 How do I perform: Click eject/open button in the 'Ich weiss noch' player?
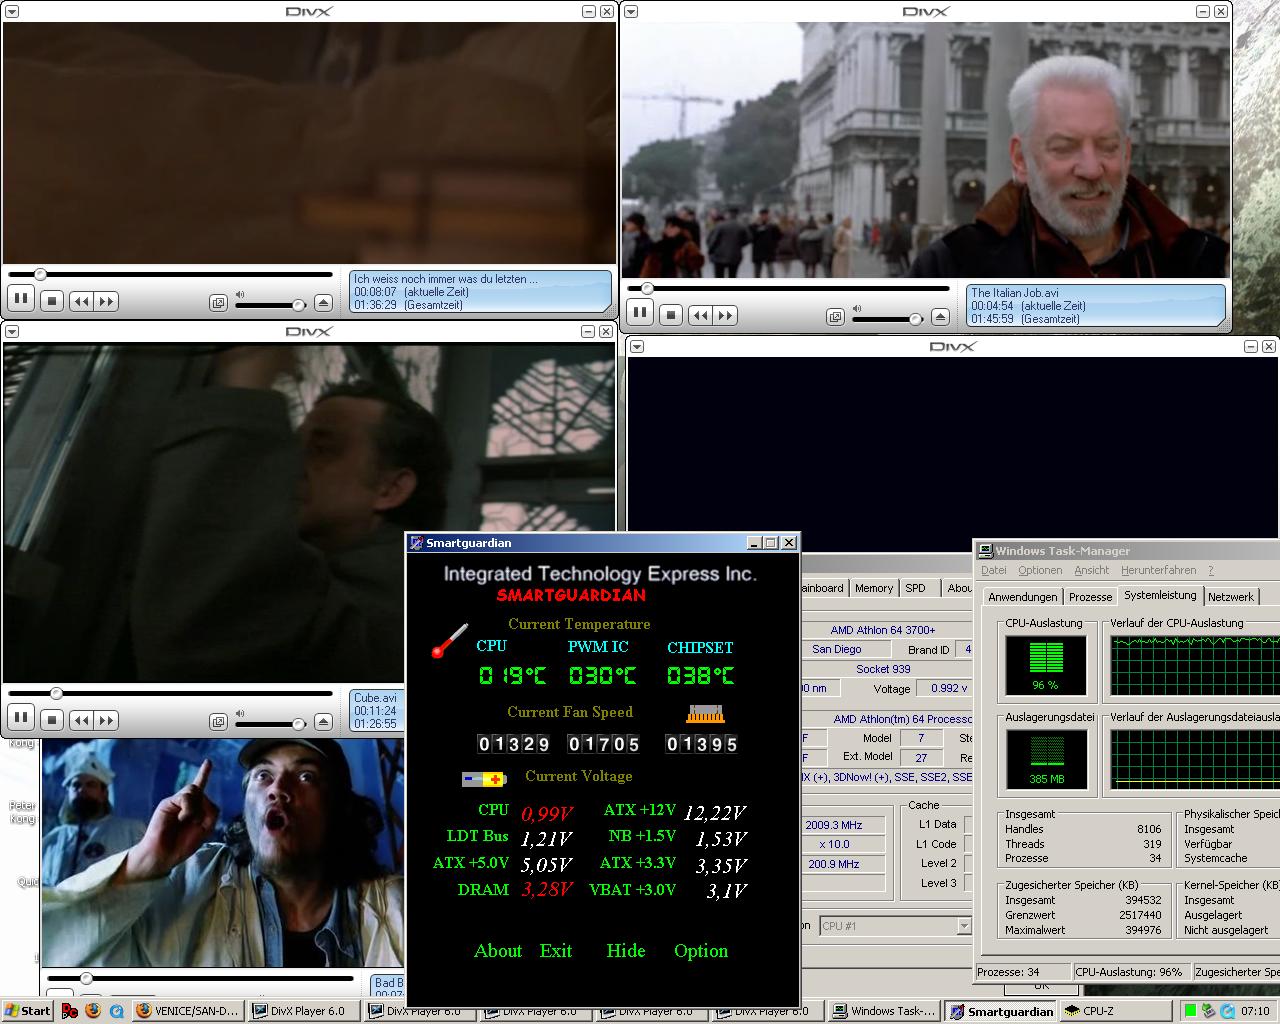click(323, 303)
